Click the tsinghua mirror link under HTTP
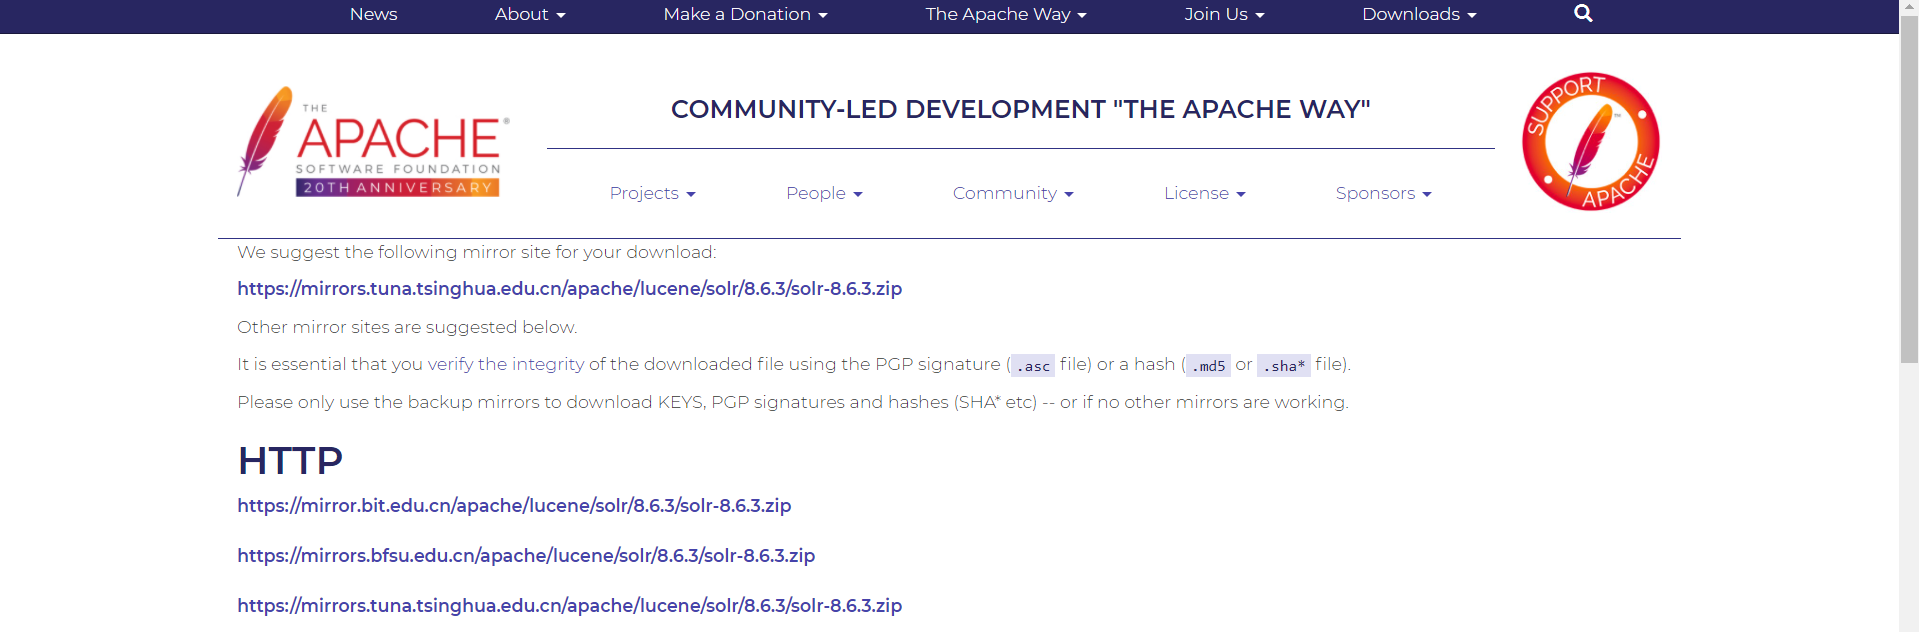 point(569,606)
